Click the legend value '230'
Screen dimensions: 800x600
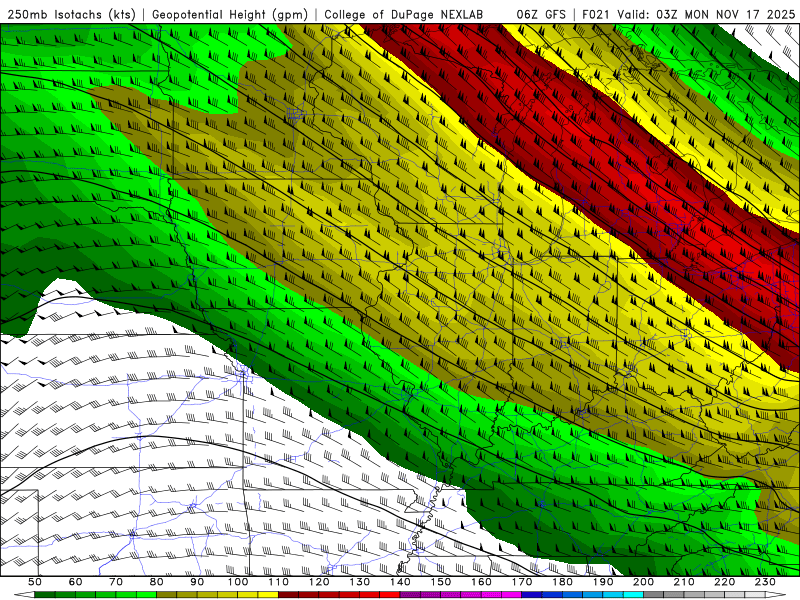[x=766, y=582]
